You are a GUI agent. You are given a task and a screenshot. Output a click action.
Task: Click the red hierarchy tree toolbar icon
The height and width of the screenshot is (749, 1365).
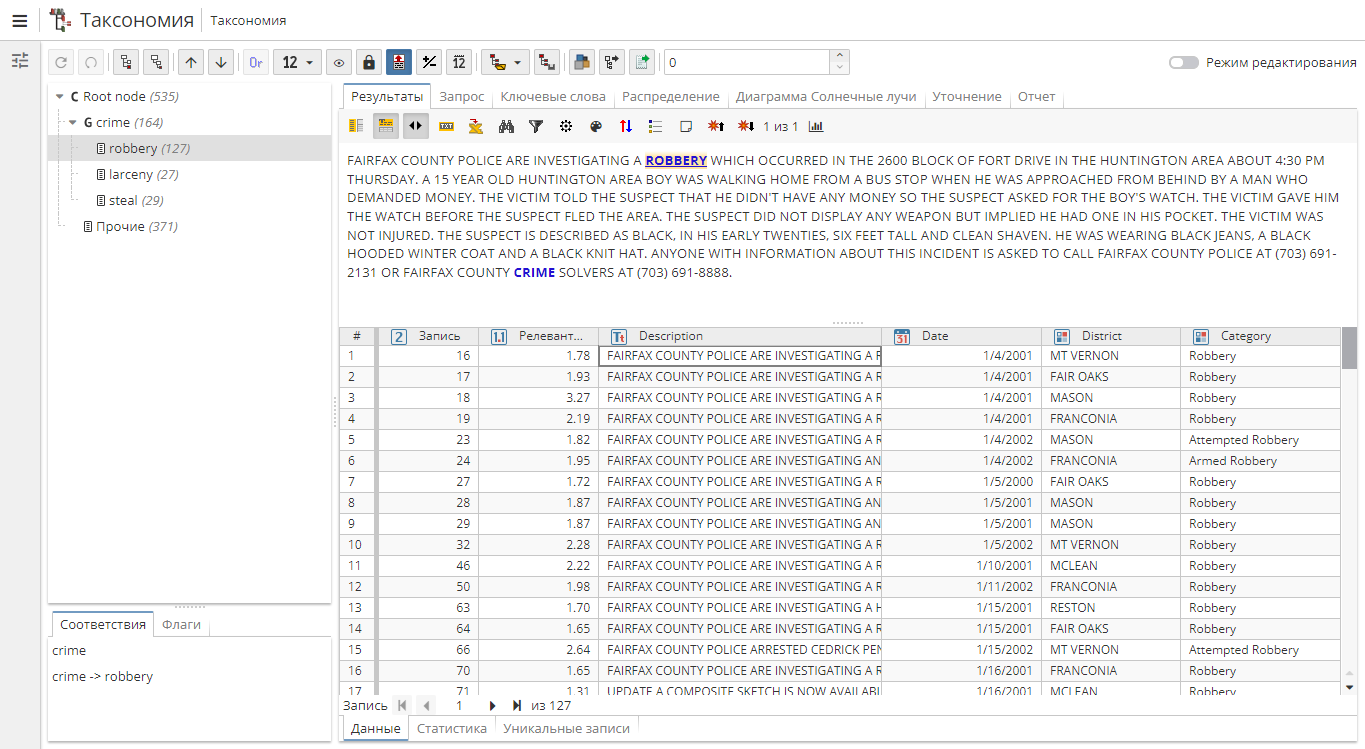tap(546, 62)
